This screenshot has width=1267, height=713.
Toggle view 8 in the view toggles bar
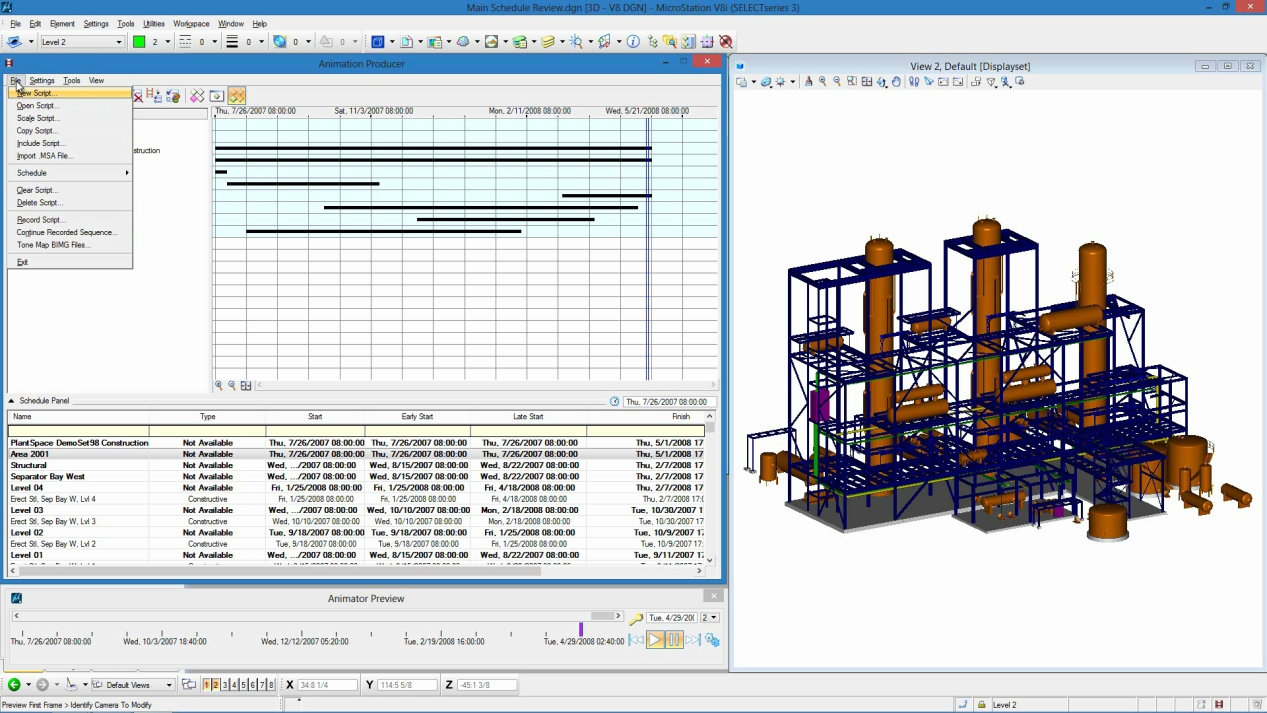click(271, 685)
